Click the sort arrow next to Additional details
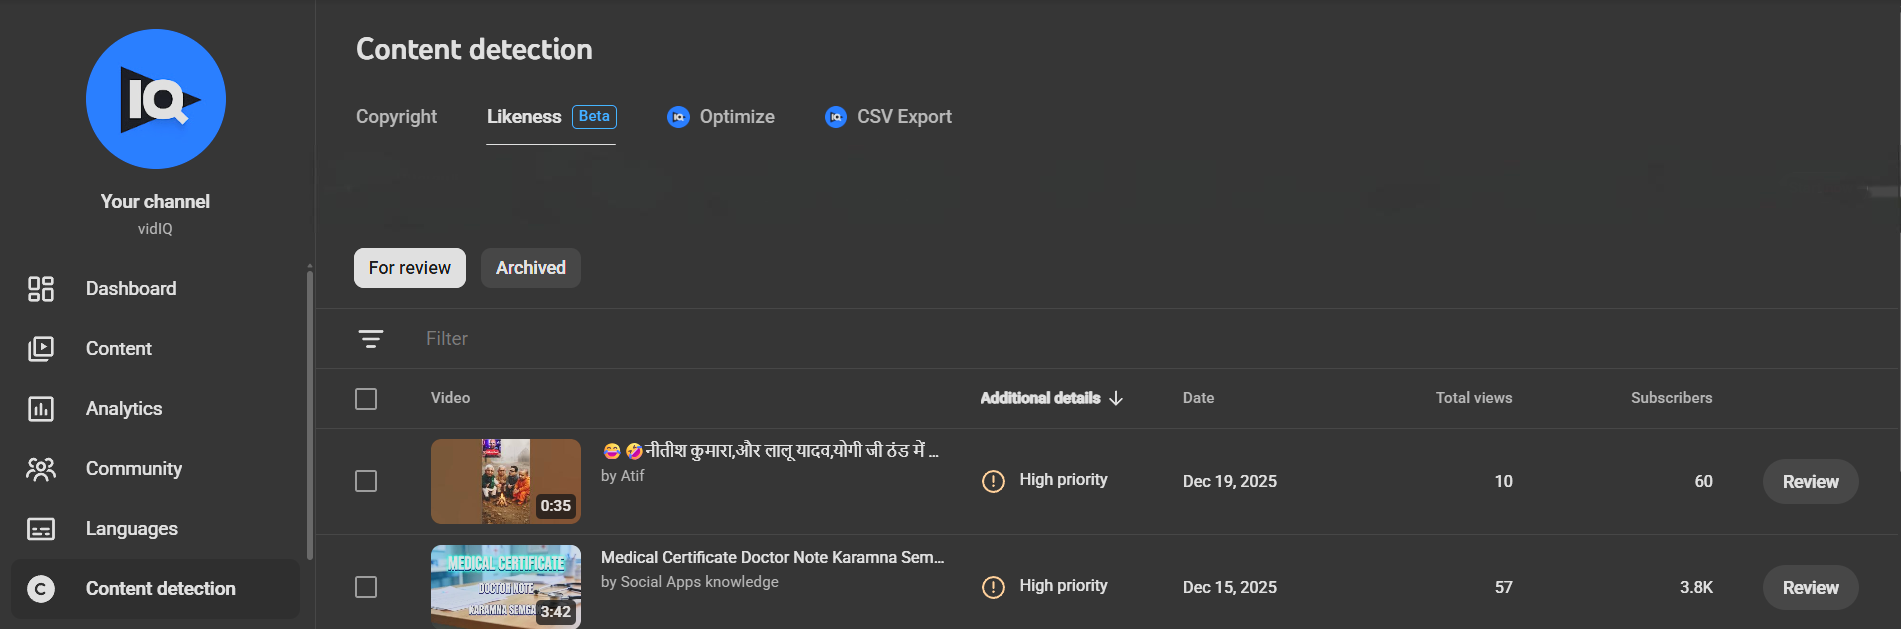 [x=1116, y=398]
